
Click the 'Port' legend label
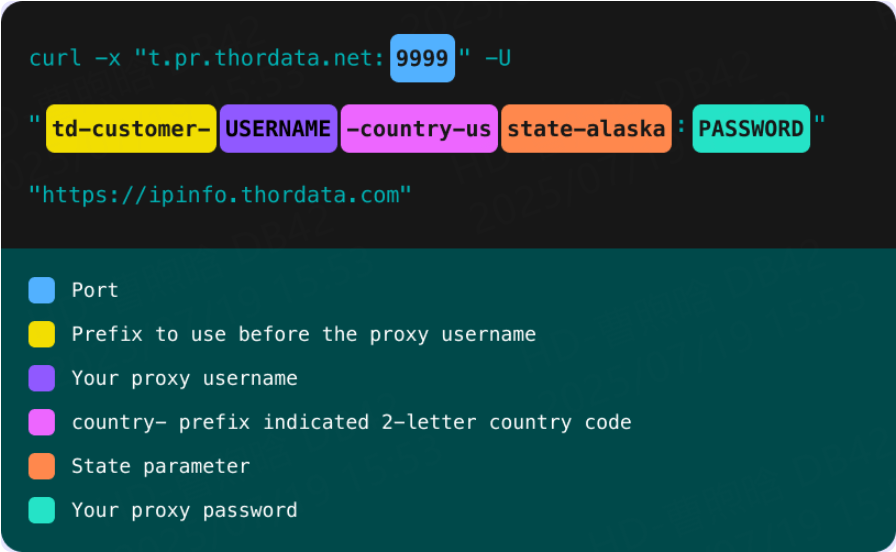(x=95, y=290)
